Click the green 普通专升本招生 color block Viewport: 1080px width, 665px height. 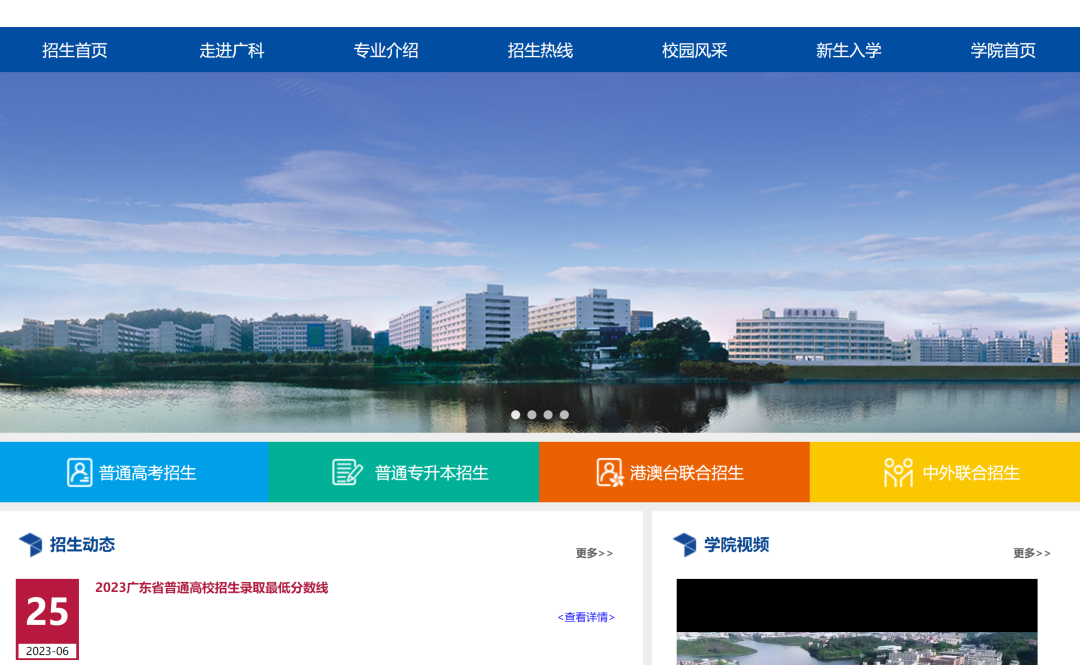click(x=404, y=471)
